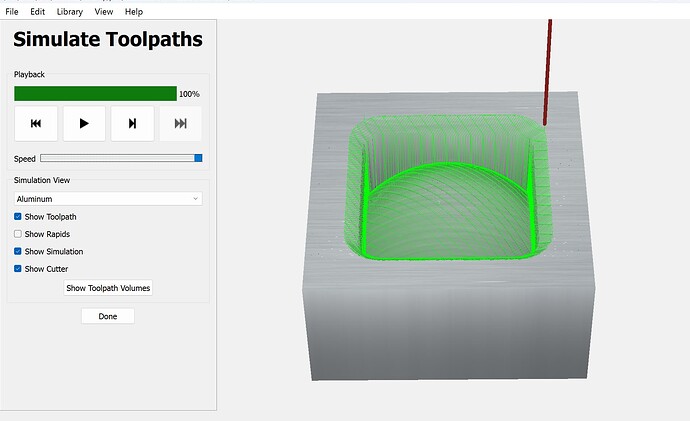Screen dimensions: 690x421
Task: Click the Play simulation icon
Action: (x=84, y=124)
